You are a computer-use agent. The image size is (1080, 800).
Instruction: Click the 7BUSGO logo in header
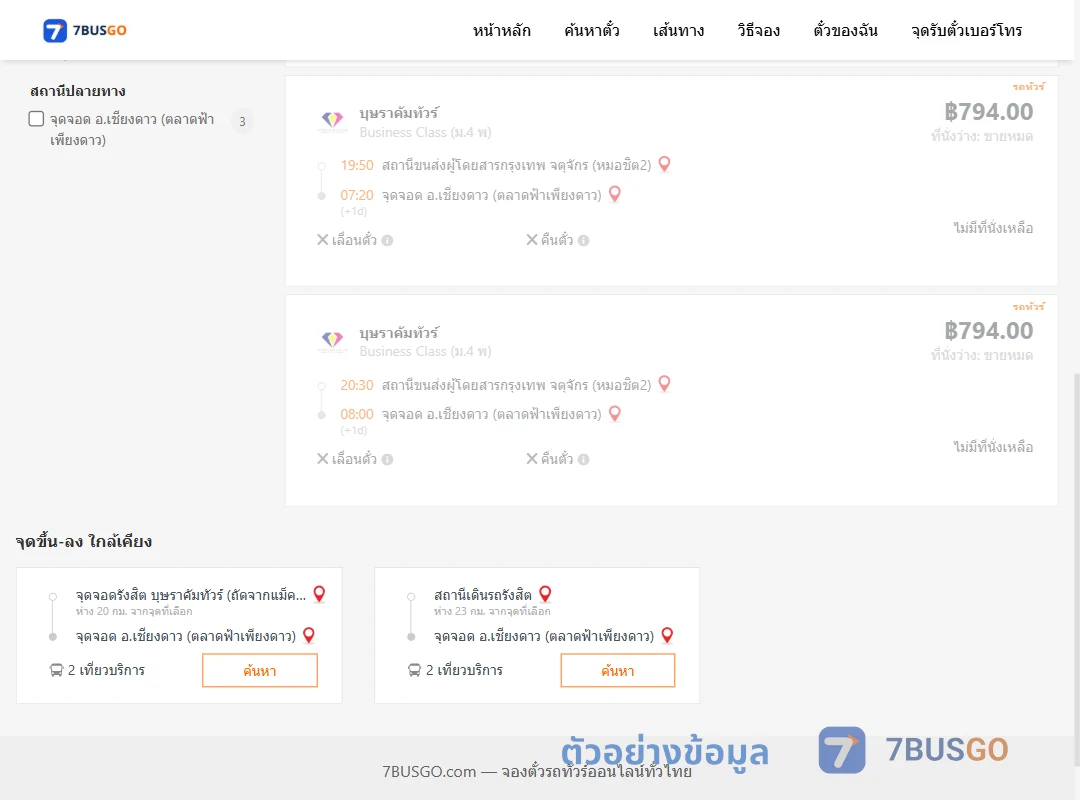pos(85,30)
